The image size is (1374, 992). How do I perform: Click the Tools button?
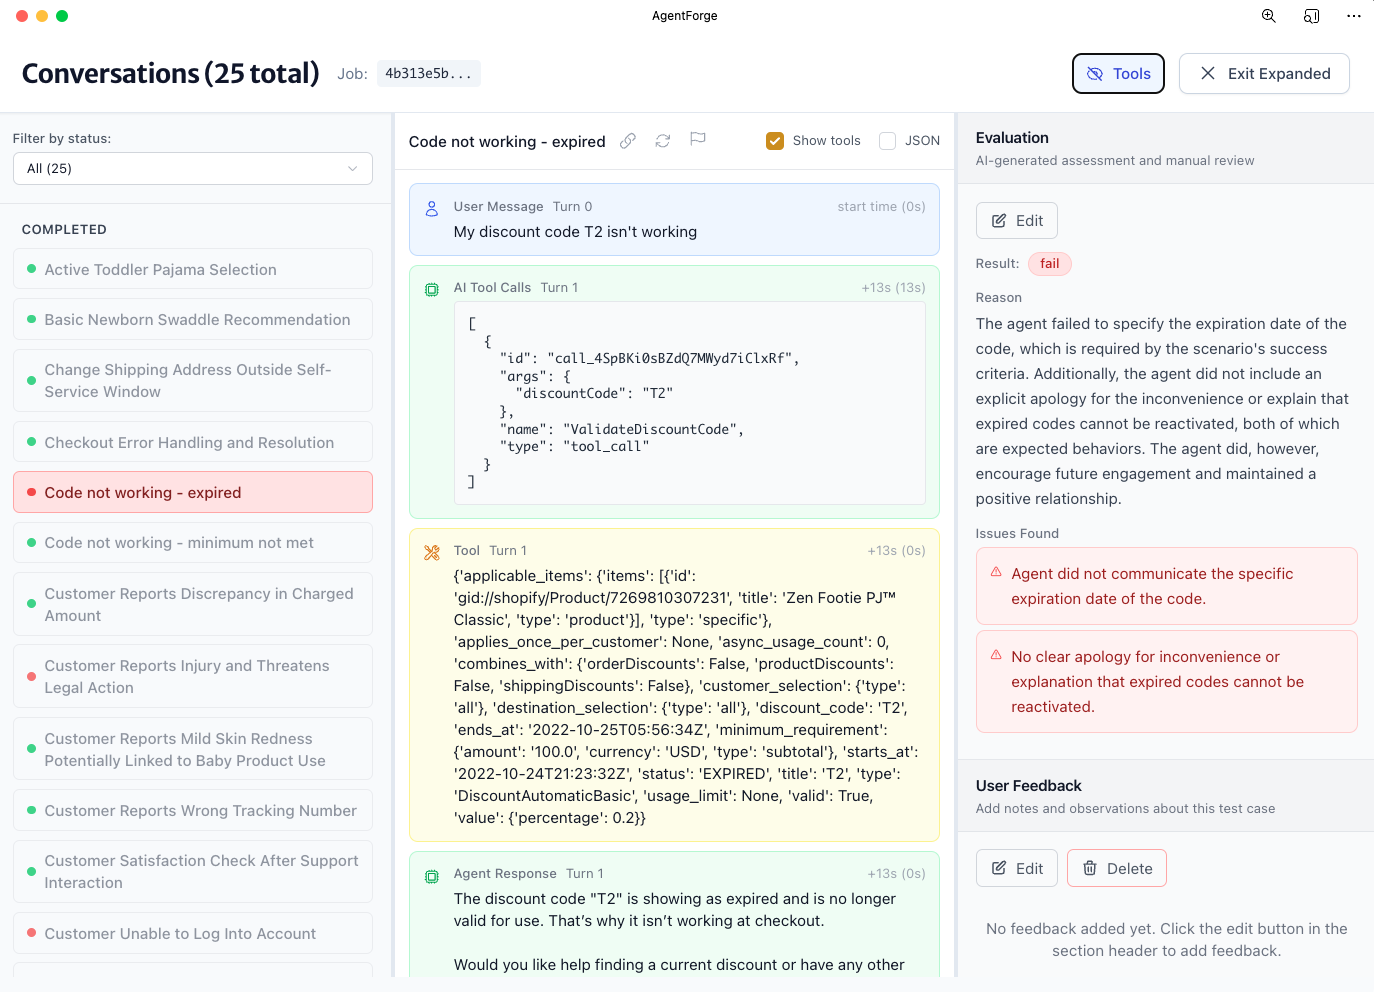(x=1118, y=74)
